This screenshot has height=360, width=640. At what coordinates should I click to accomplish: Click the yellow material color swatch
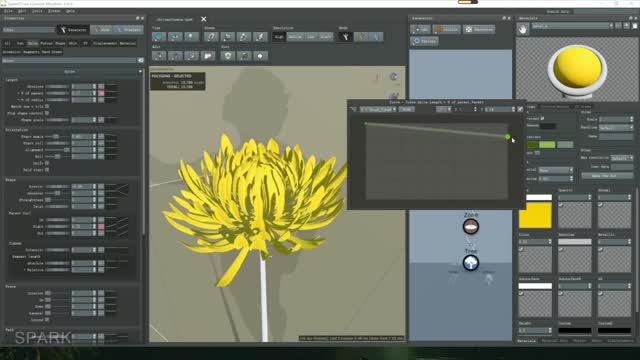tap(535, 216)
